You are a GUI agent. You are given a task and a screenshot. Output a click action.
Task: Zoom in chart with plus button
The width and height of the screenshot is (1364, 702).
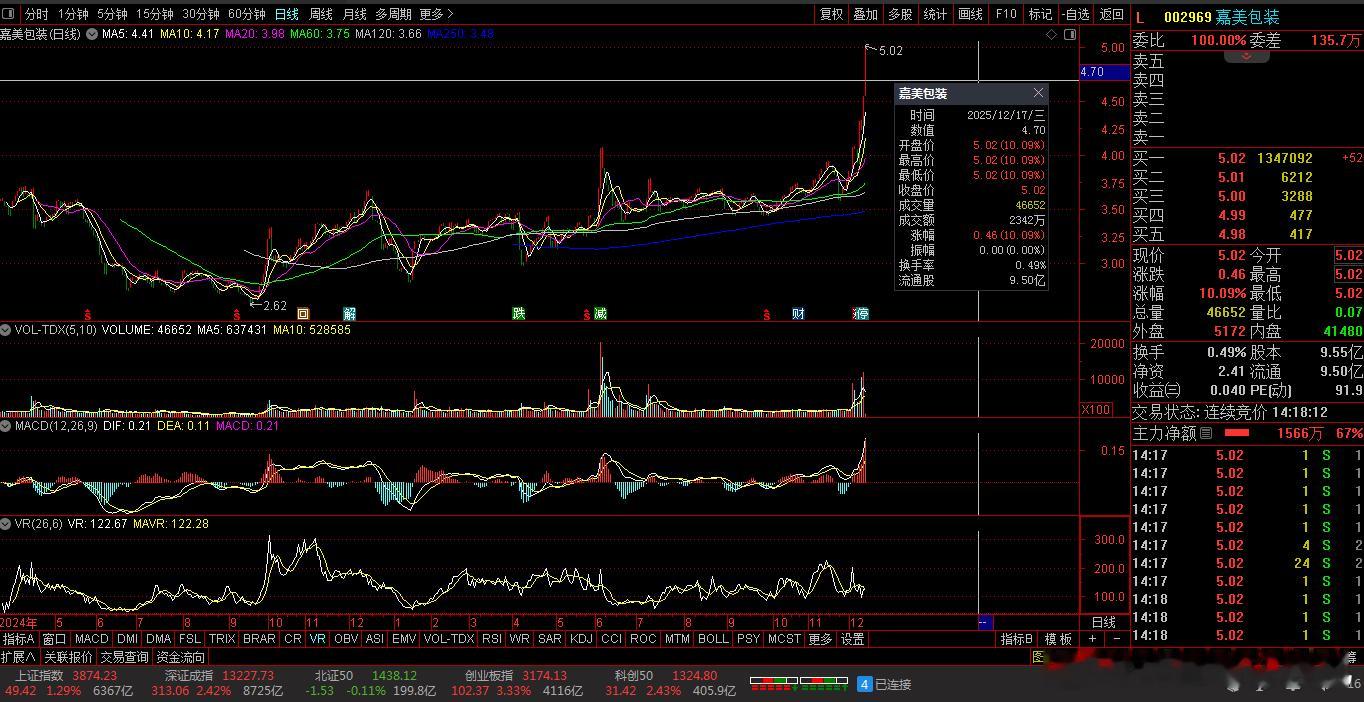1092,639
